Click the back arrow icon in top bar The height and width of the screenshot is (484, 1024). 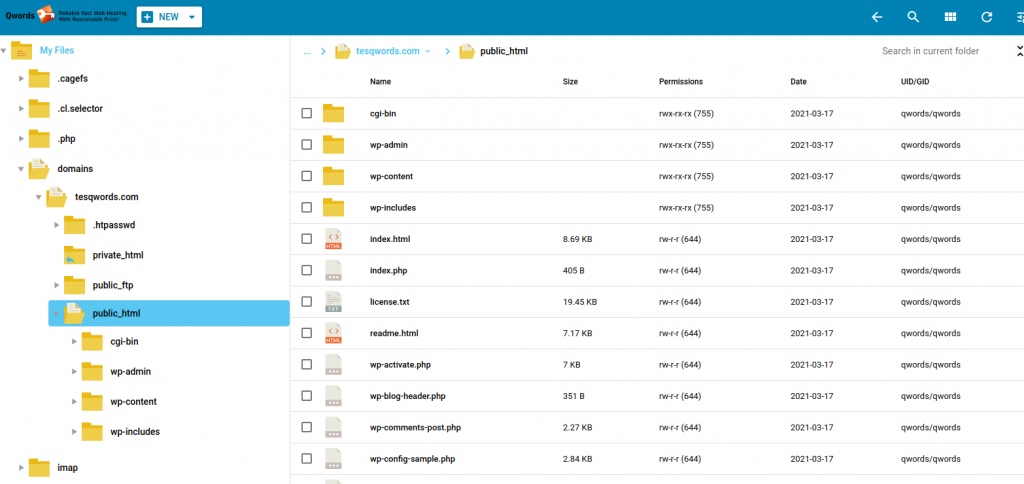point(877,17)
